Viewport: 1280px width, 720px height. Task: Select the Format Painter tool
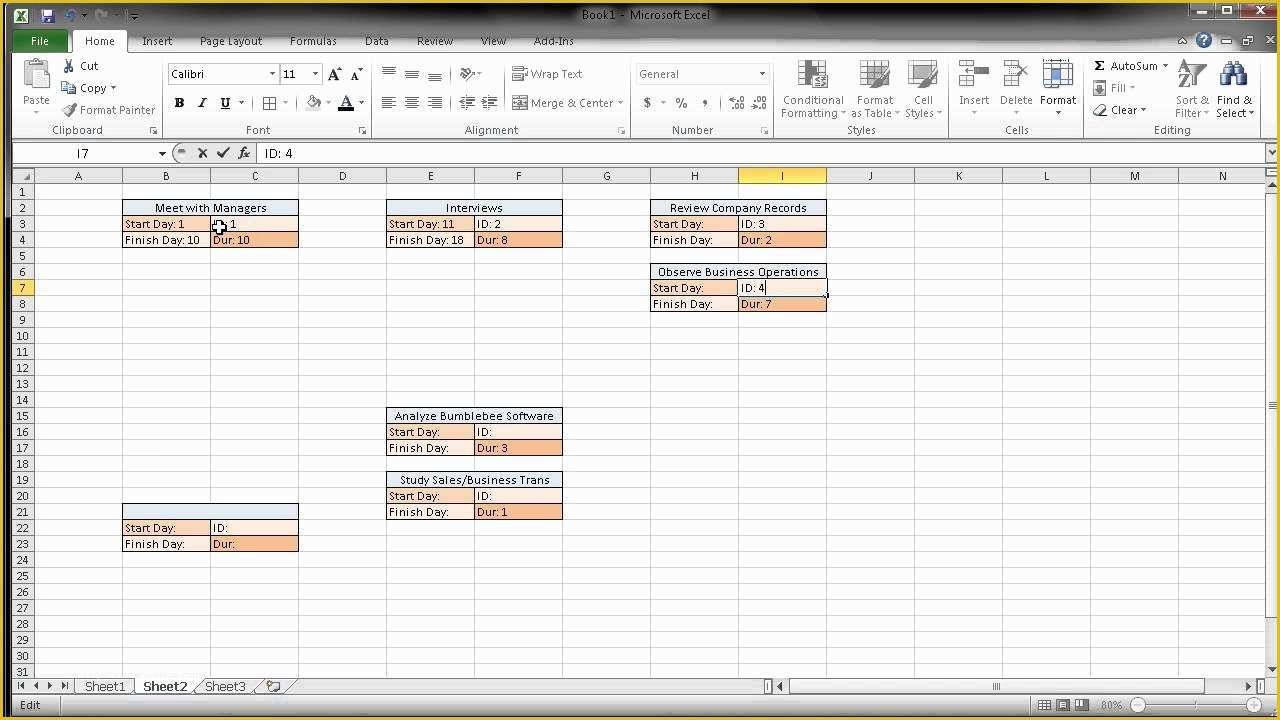[108, 110]
